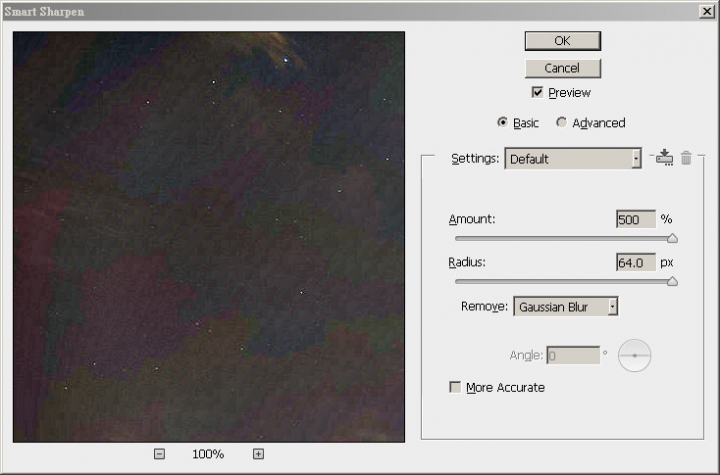Enable the More Accurate checkbox
Screen dimensions: 720x475
pos(455,387)
